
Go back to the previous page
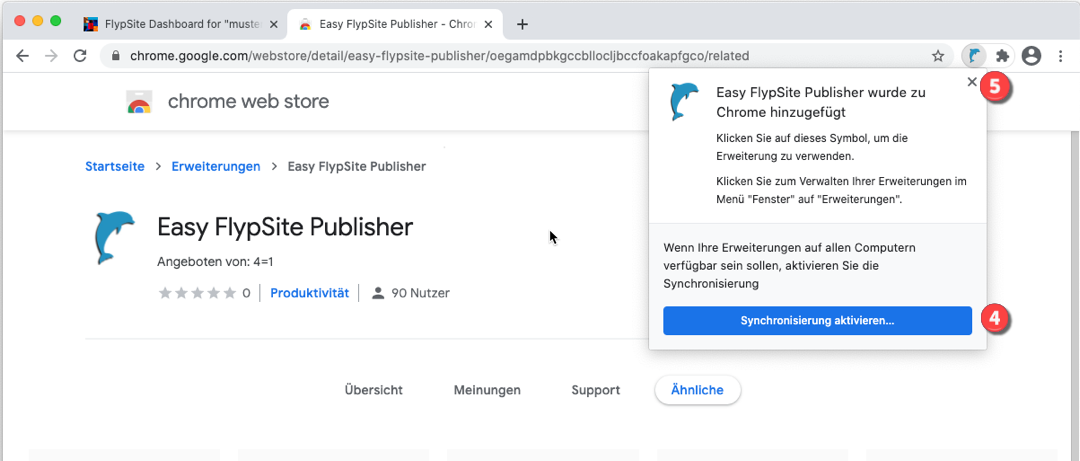[x=23, y=56]
